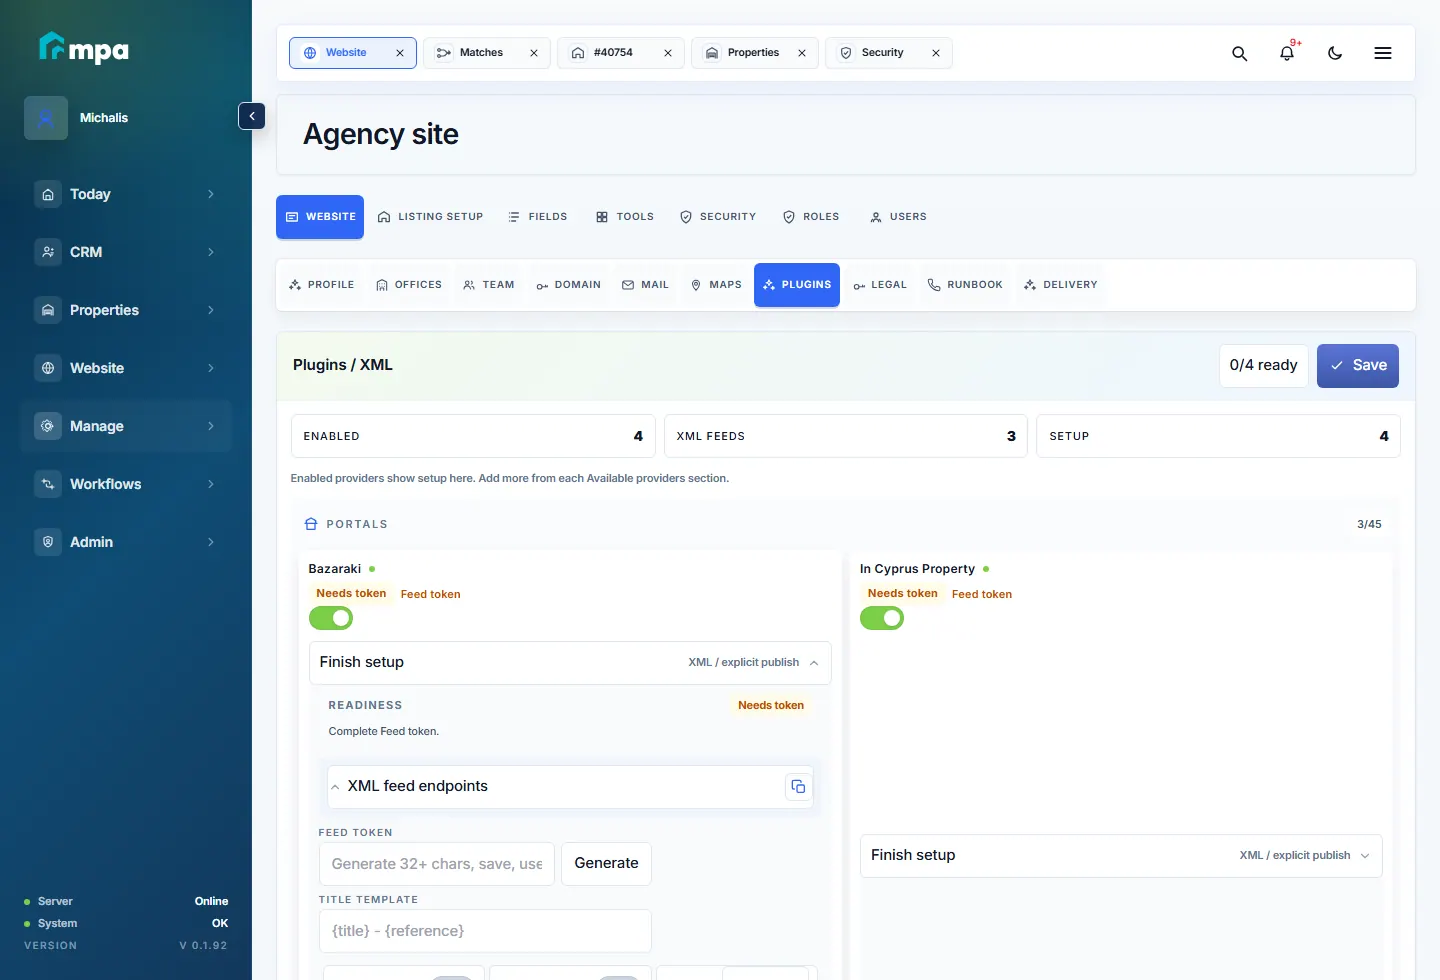The image size is (1440, 980).
Task: Focus the Feed token input field
Action: pos(436,864)
